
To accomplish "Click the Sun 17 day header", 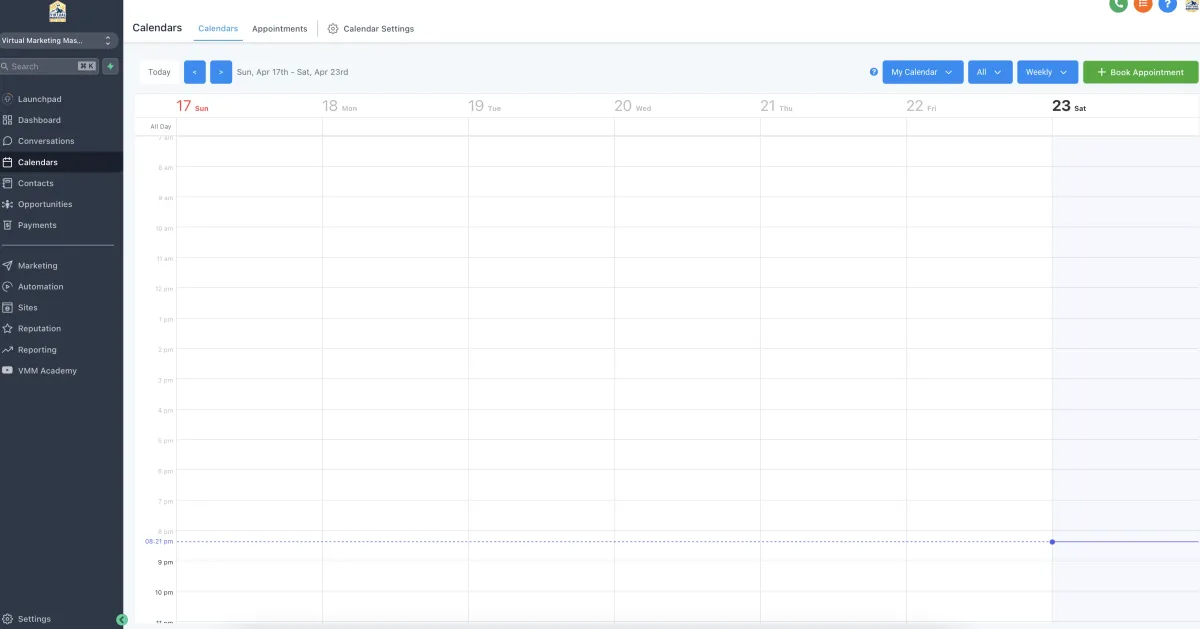I will click(x=192, y=106).
